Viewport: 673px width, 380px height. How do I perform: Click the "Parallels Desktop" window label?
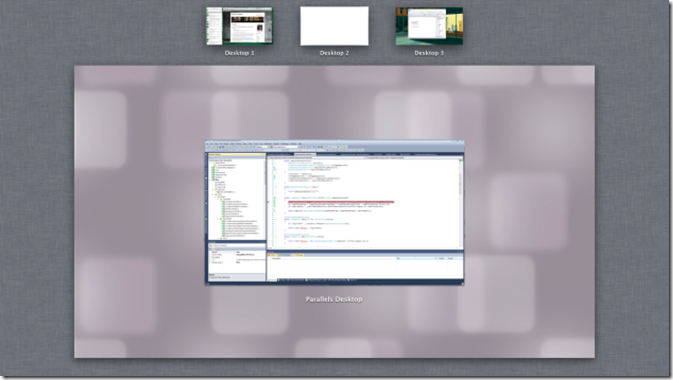334,299
